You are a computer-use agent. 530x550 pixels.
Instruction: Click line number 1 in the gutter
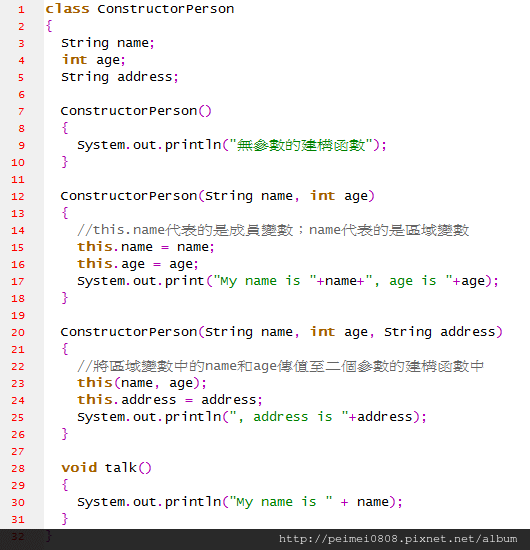[x=21, y=9]
